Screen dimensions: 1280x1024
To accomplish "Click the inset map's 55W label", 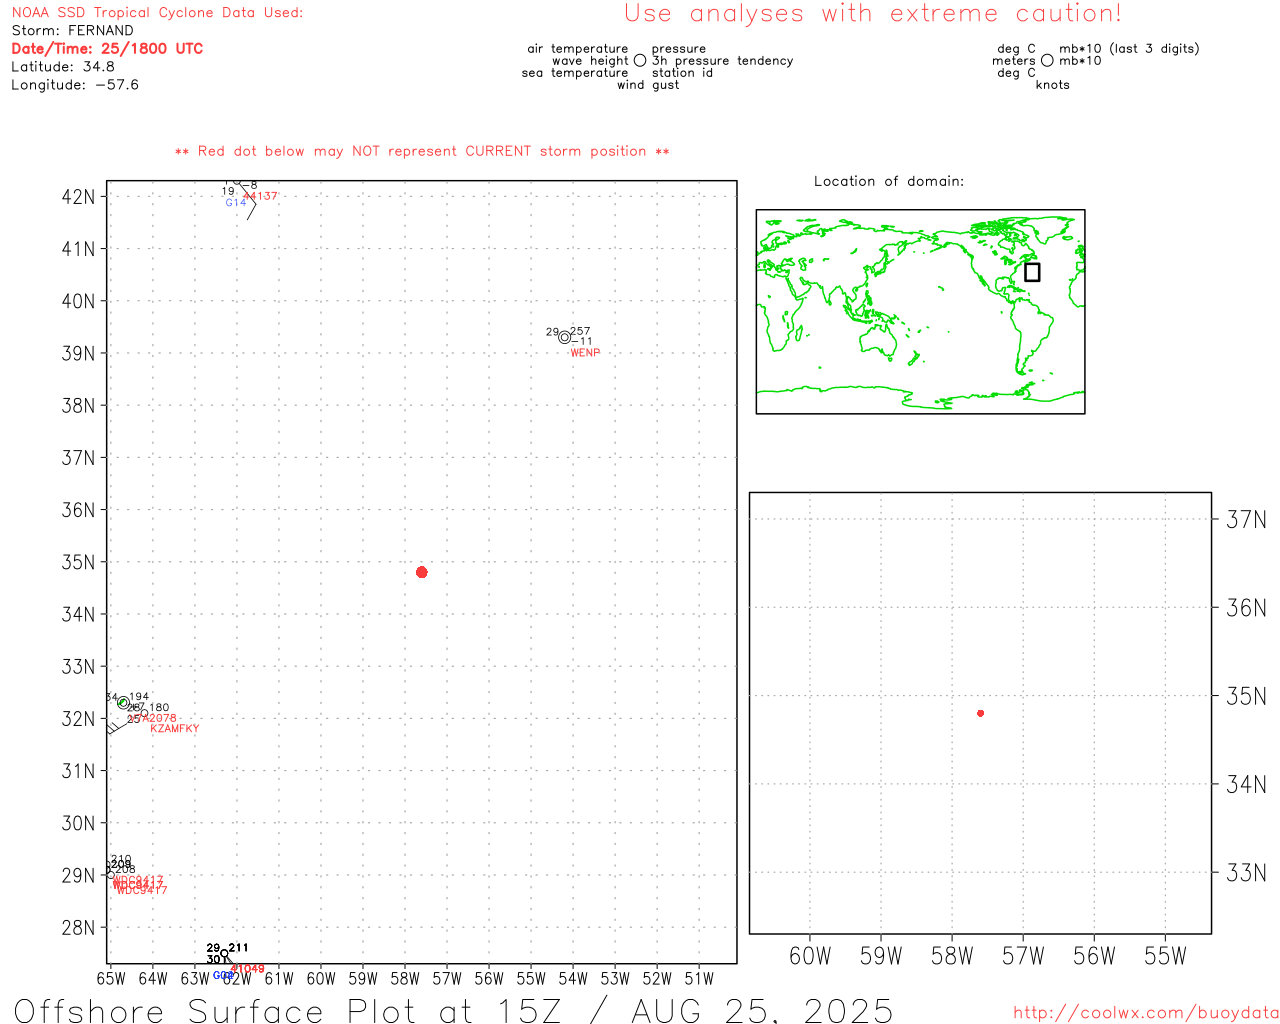I will [x=1165, y=956].
